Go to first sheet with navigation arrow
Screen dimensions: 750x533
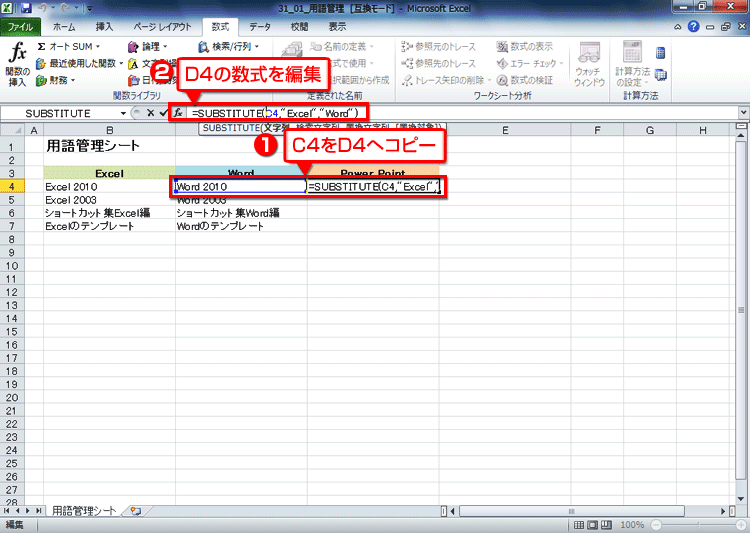point(6,511)
